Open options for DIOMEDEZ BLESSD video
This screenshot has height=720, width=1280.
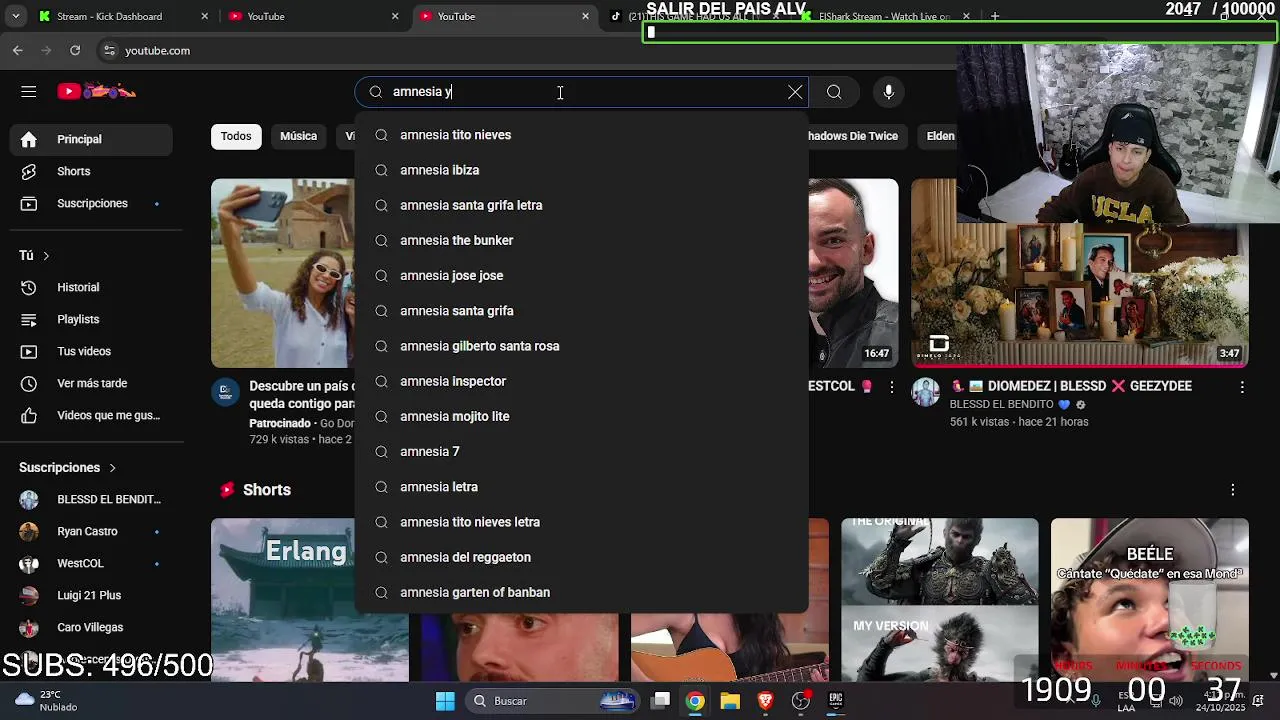[1242, 387]
